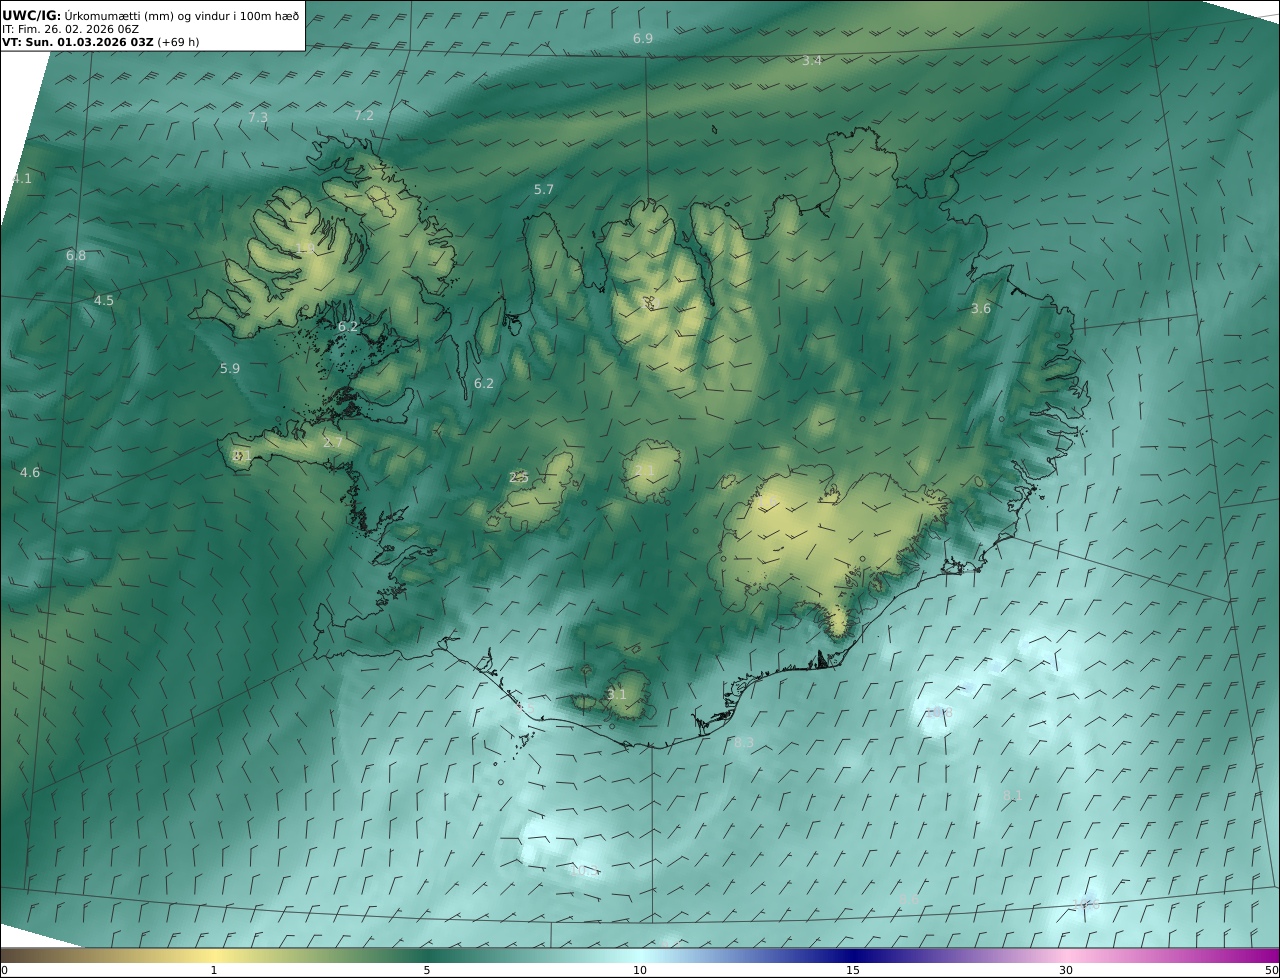Click the colorbar tick label 15
The image size is (1280, 978).
853,970
